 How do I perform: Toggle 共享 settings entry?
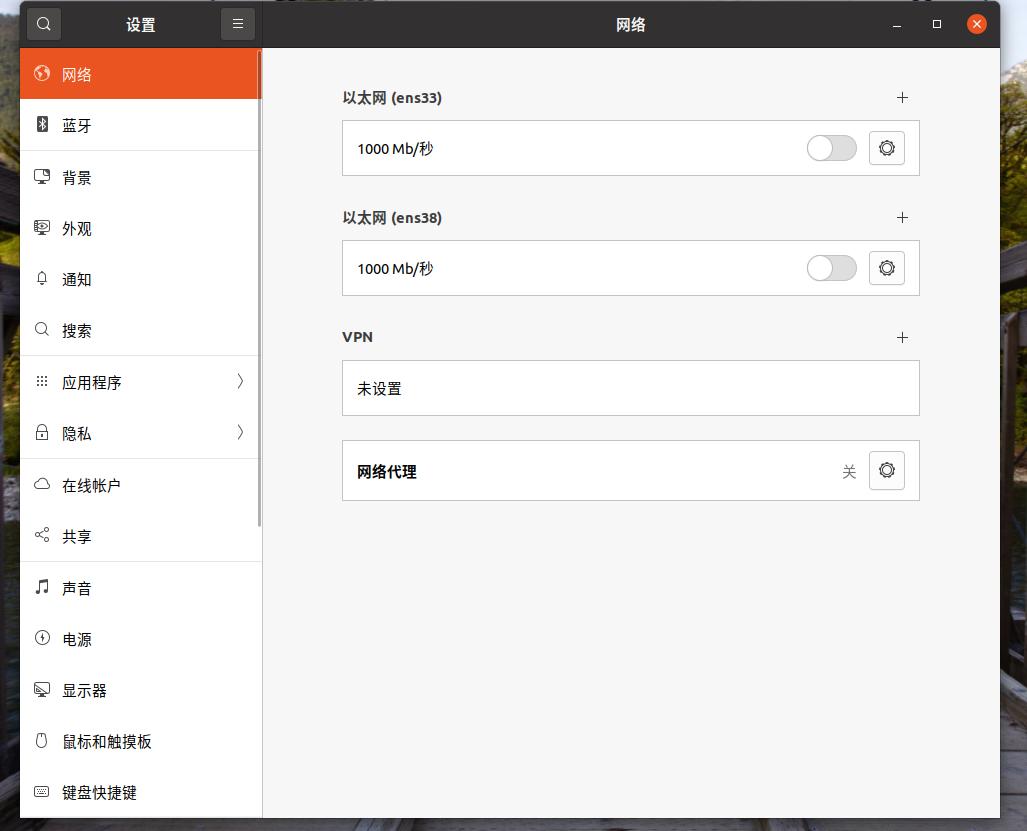(x=77, y=536)
